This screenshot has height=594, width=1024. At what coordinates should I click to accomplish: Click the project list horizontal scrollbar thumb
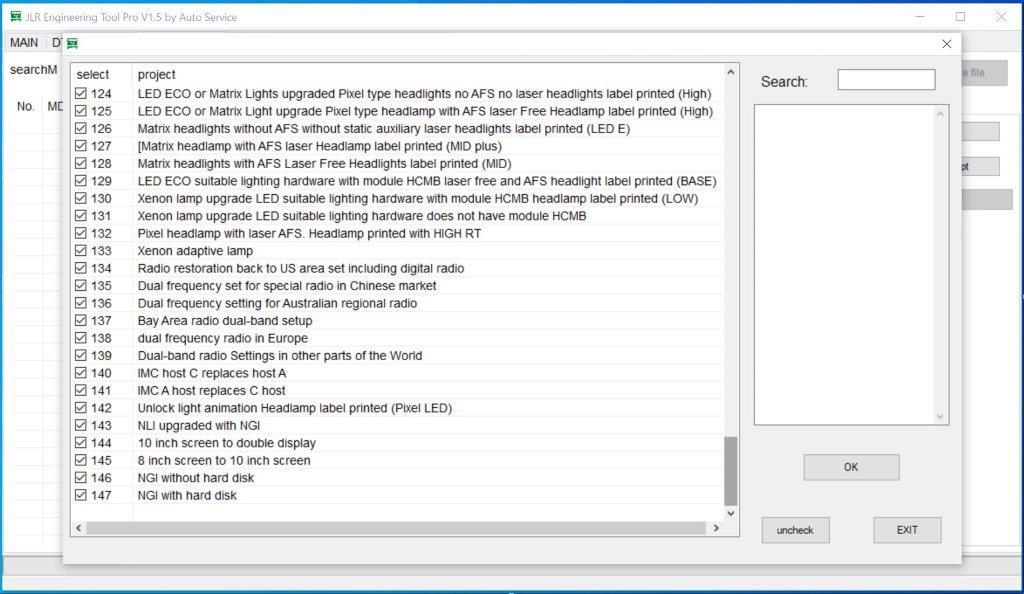(x=396, y=528)
